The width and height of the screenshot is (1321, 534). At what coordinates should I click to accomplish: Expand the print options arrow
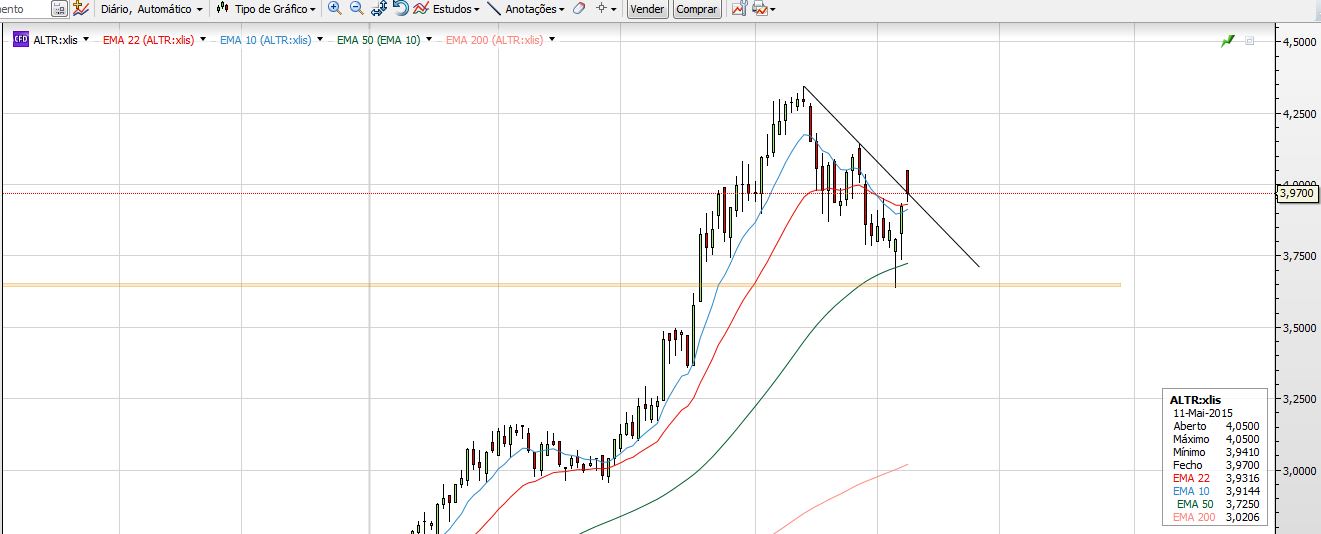pyautogui.click(x=772, y=10)
